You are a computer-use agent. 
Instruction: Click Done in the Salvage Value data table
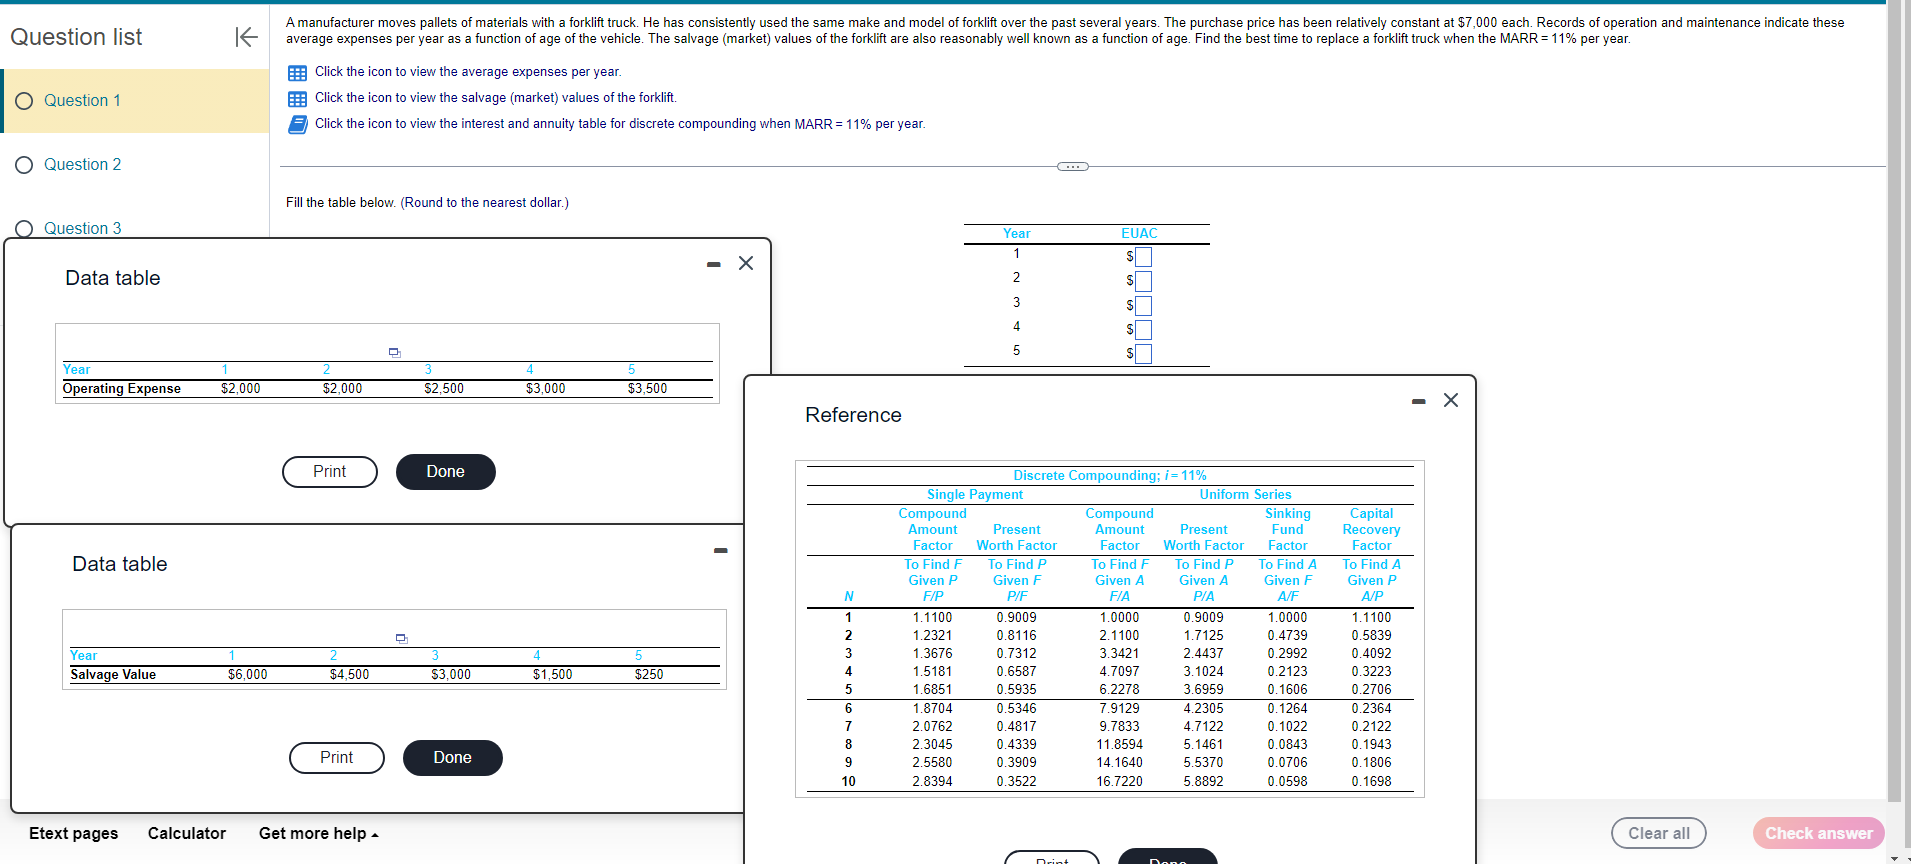(x=453, y=758)
